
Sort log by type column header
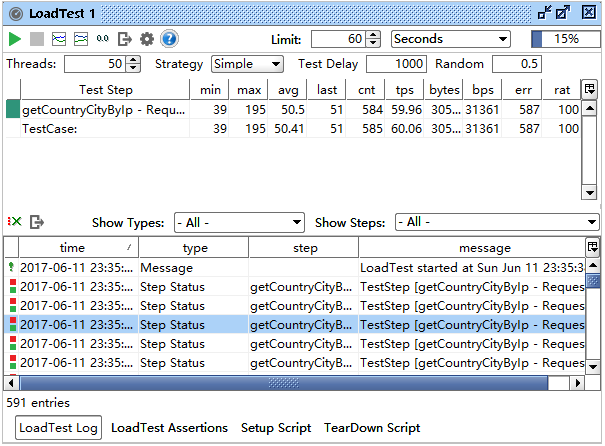194,247
